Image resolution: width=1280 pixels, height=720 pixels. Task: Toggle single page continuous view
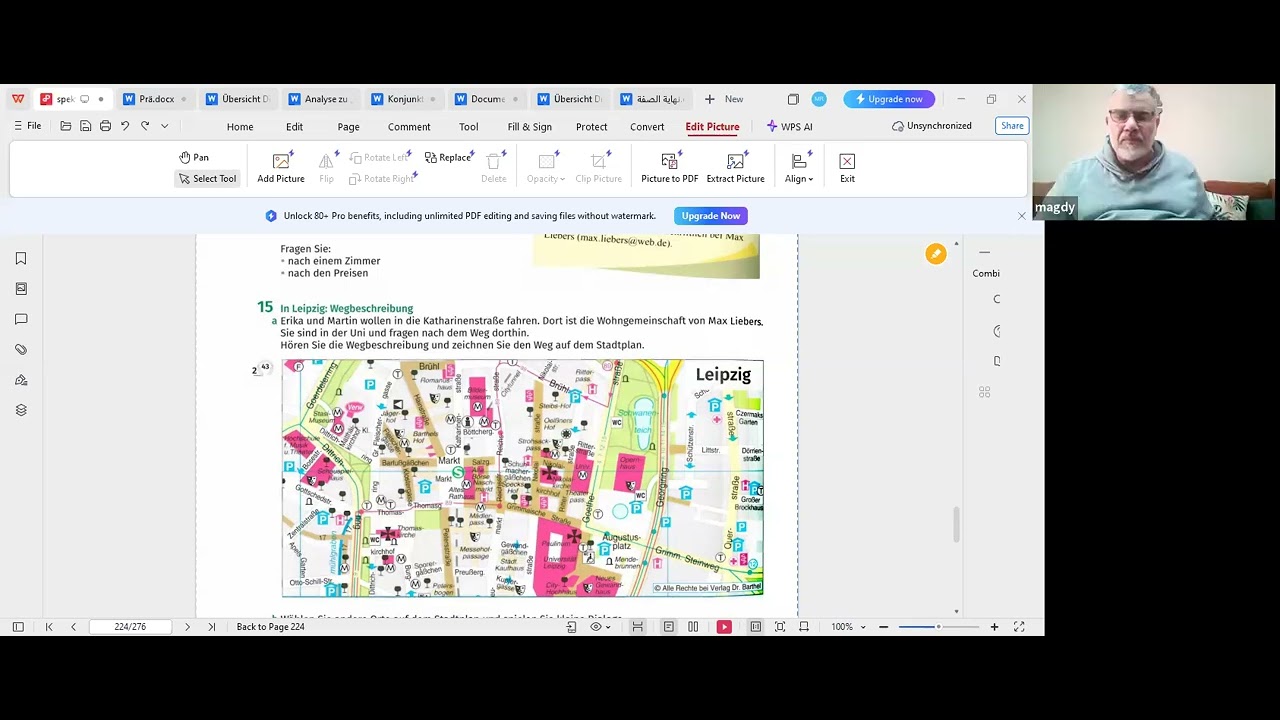(668, 627)
